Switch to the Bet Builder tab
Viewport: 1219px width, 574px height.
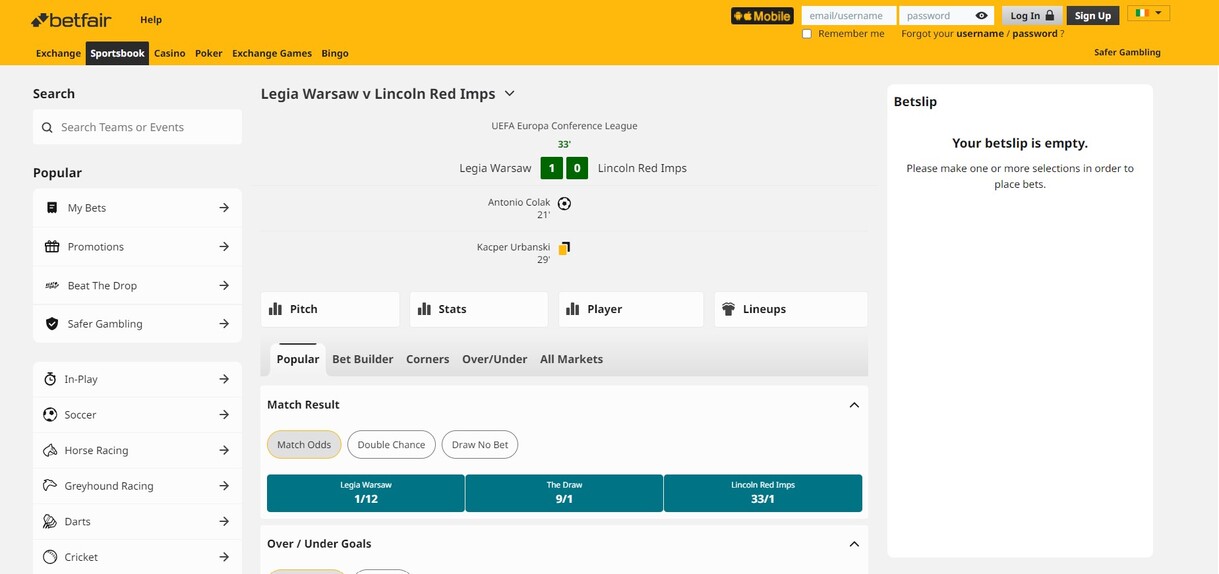click(x=363, y=359)
